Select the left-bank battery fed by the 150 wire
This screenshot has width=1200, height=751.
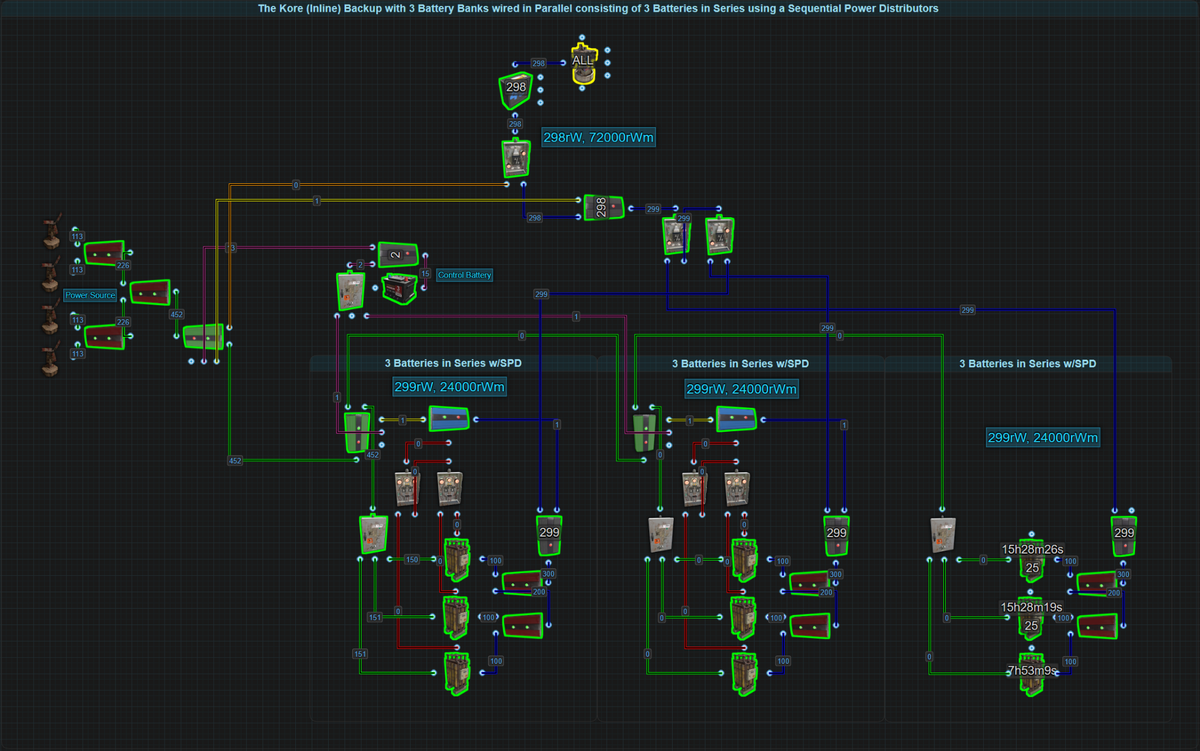click(455, 560)
